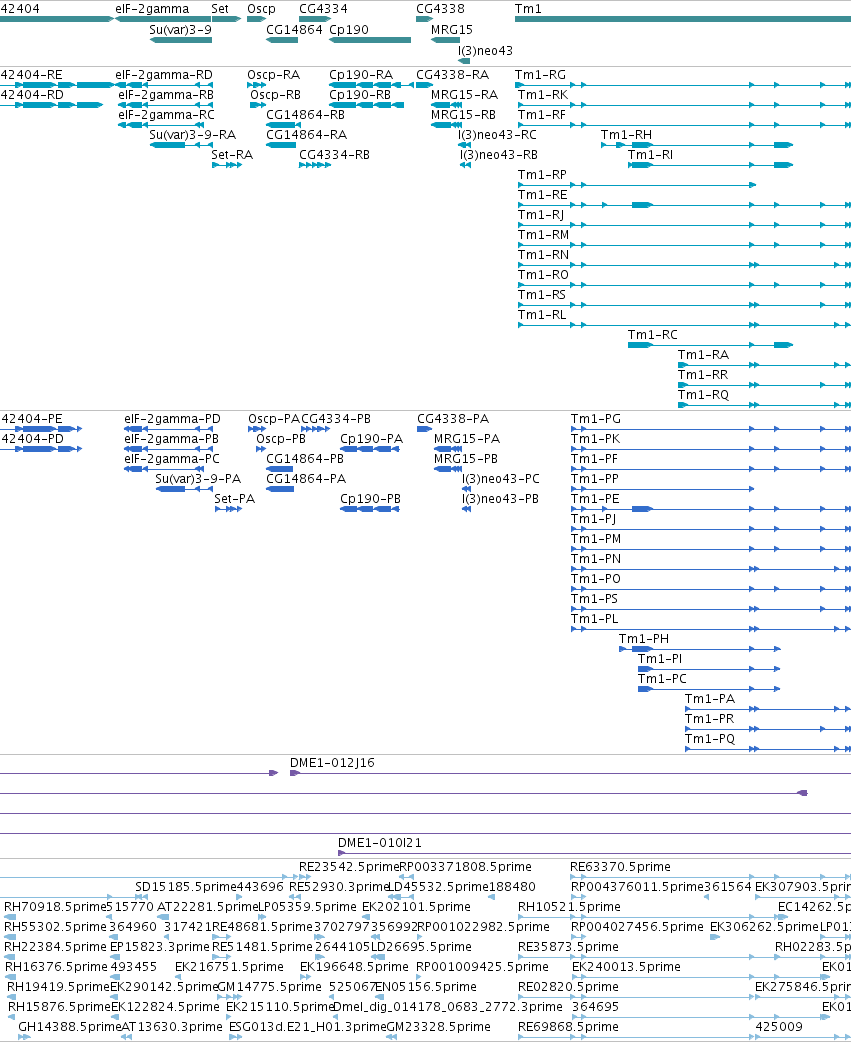Click protein Tm1-PE

tap(595, 498)
